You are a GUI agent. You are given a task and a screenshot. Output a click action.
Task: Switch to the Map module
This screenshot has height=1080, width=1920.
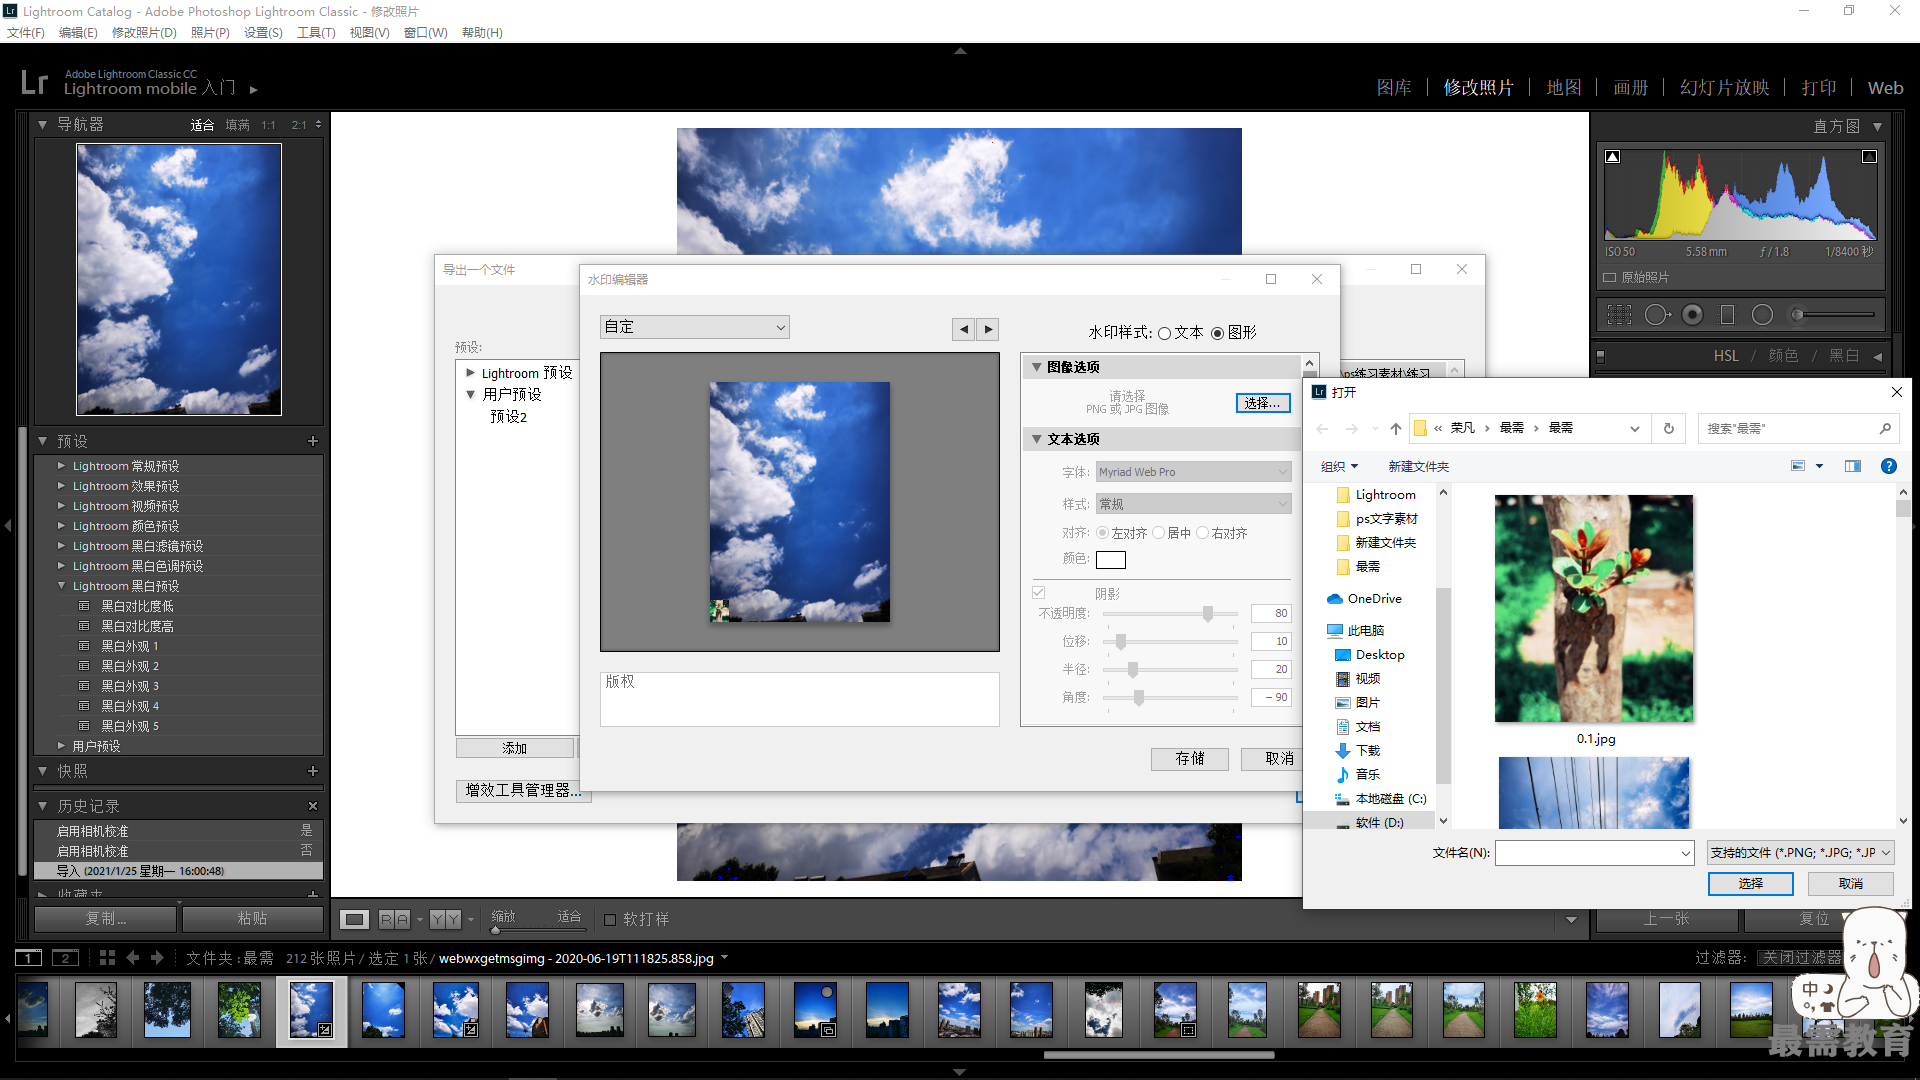(1563, 88)
